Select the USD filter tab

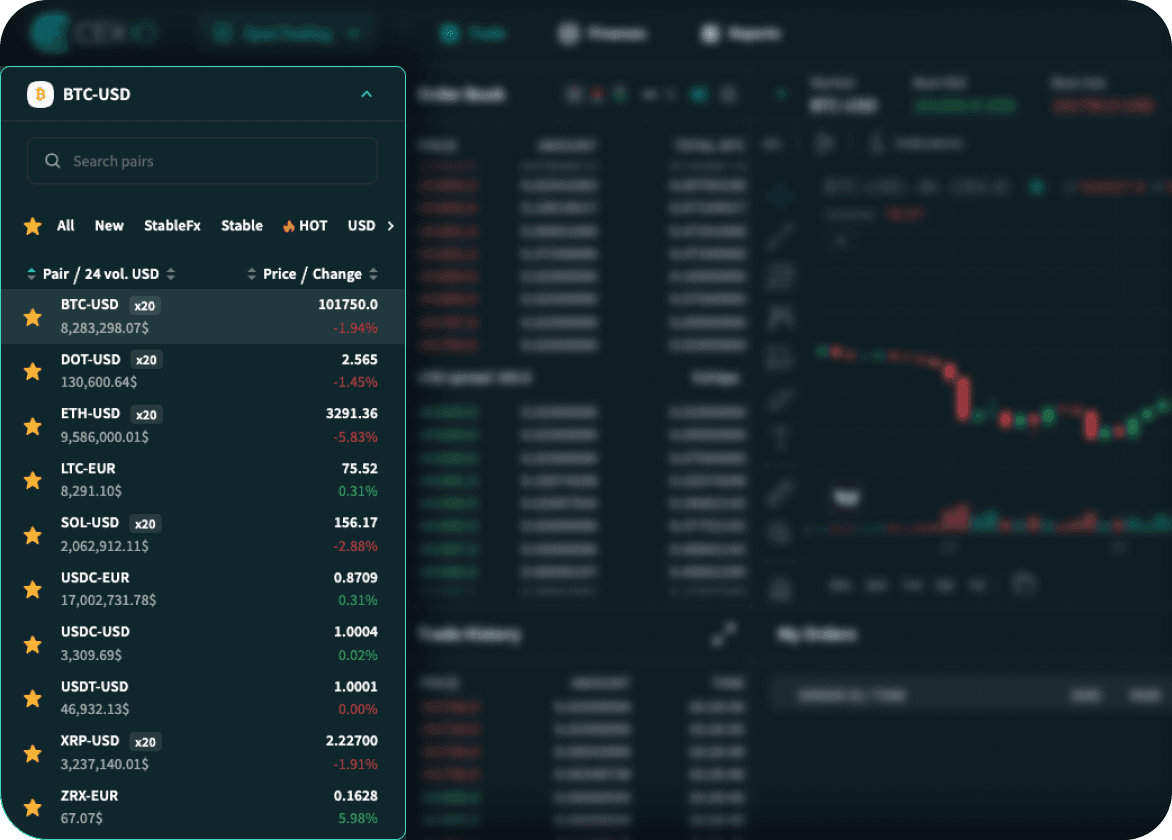(360, 225)
